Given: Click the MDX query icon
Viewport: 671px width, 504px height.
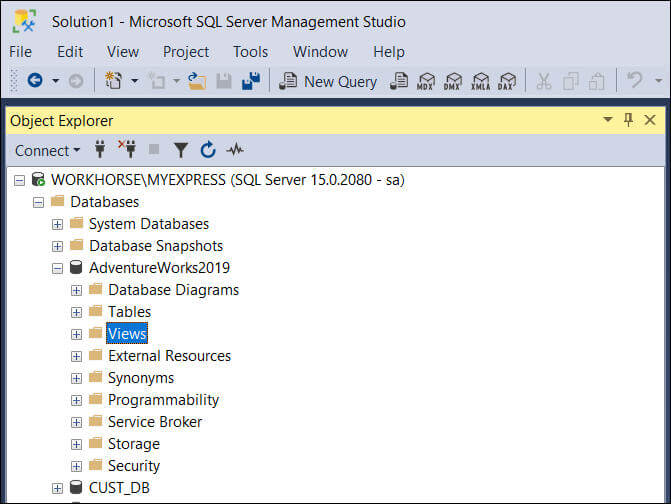Looking at the screenshot, I should point(427,81).
